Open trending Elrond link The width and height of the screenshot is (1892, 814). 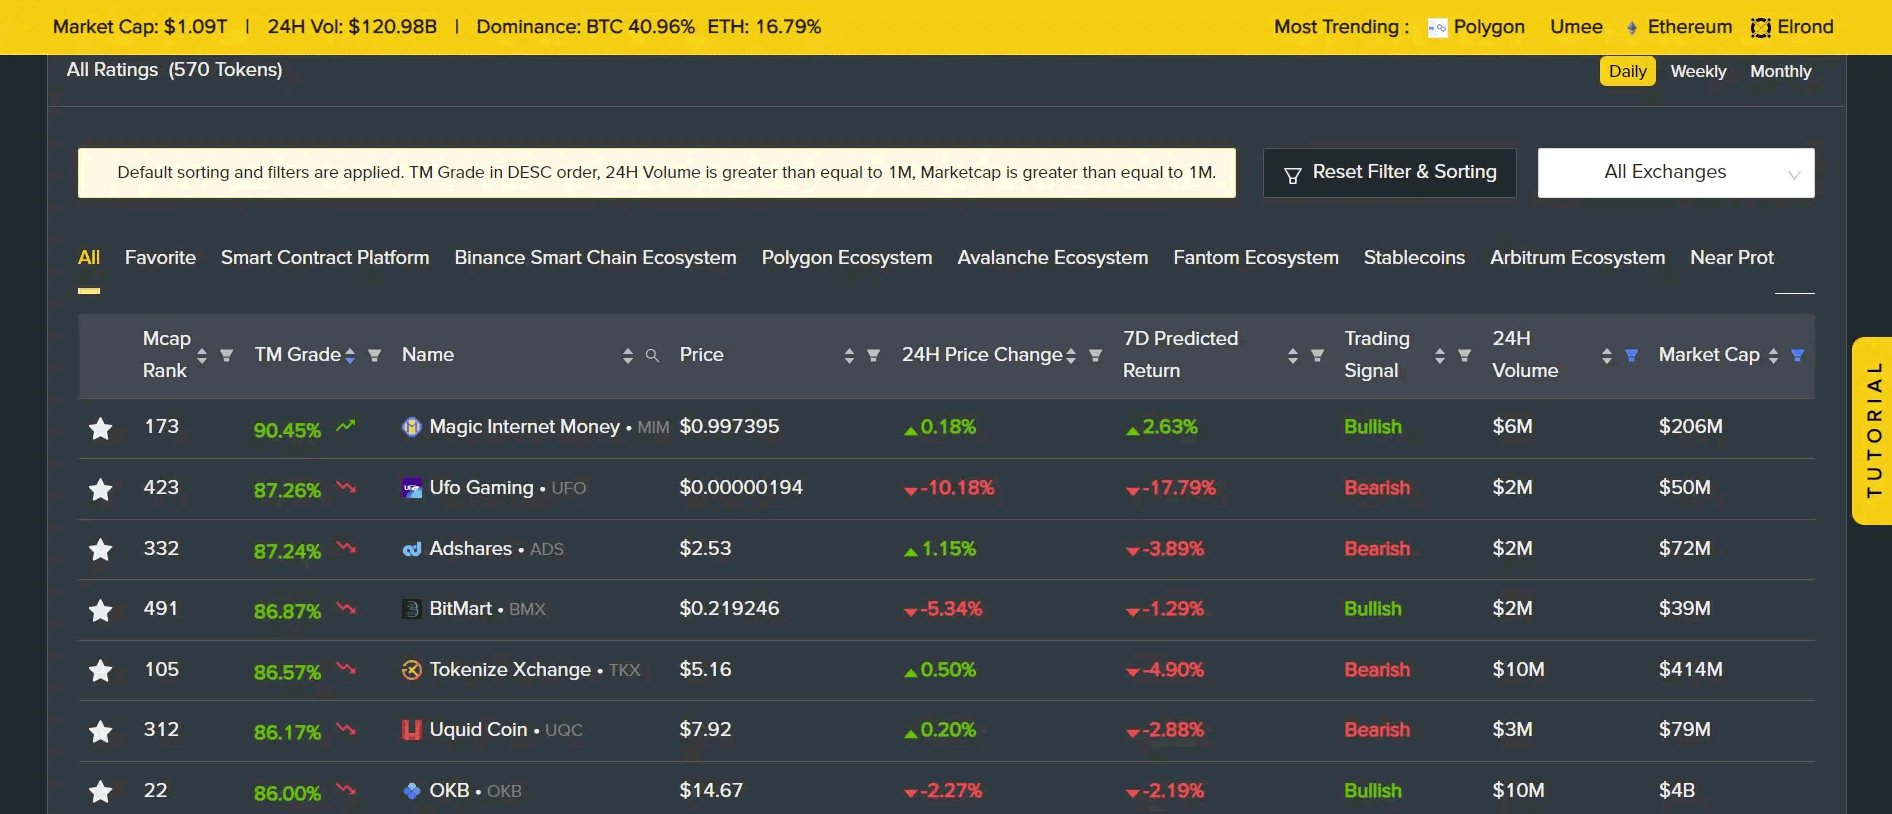(x=1793, y=27)
